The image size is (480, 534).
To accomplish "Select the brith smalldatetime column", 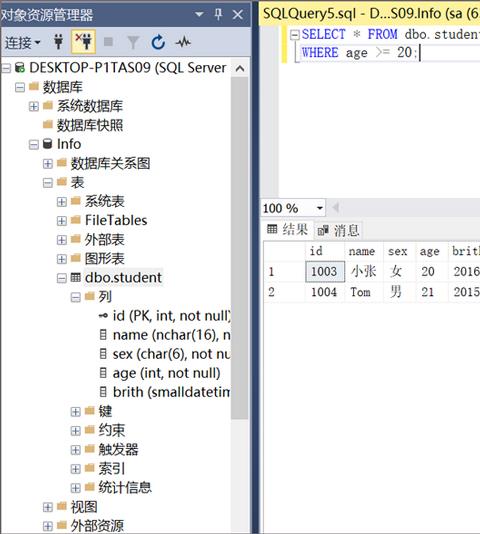I will pyautogui.click(x=171, y=392).
